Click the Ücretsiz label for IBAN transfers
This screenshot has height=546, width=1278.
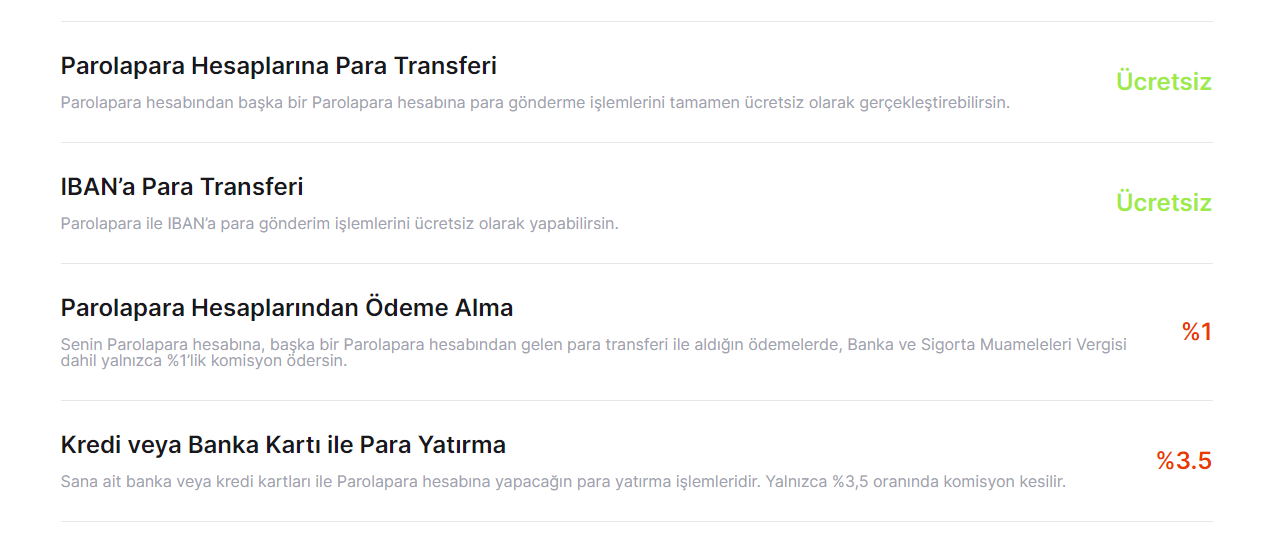pos(1164,203)
